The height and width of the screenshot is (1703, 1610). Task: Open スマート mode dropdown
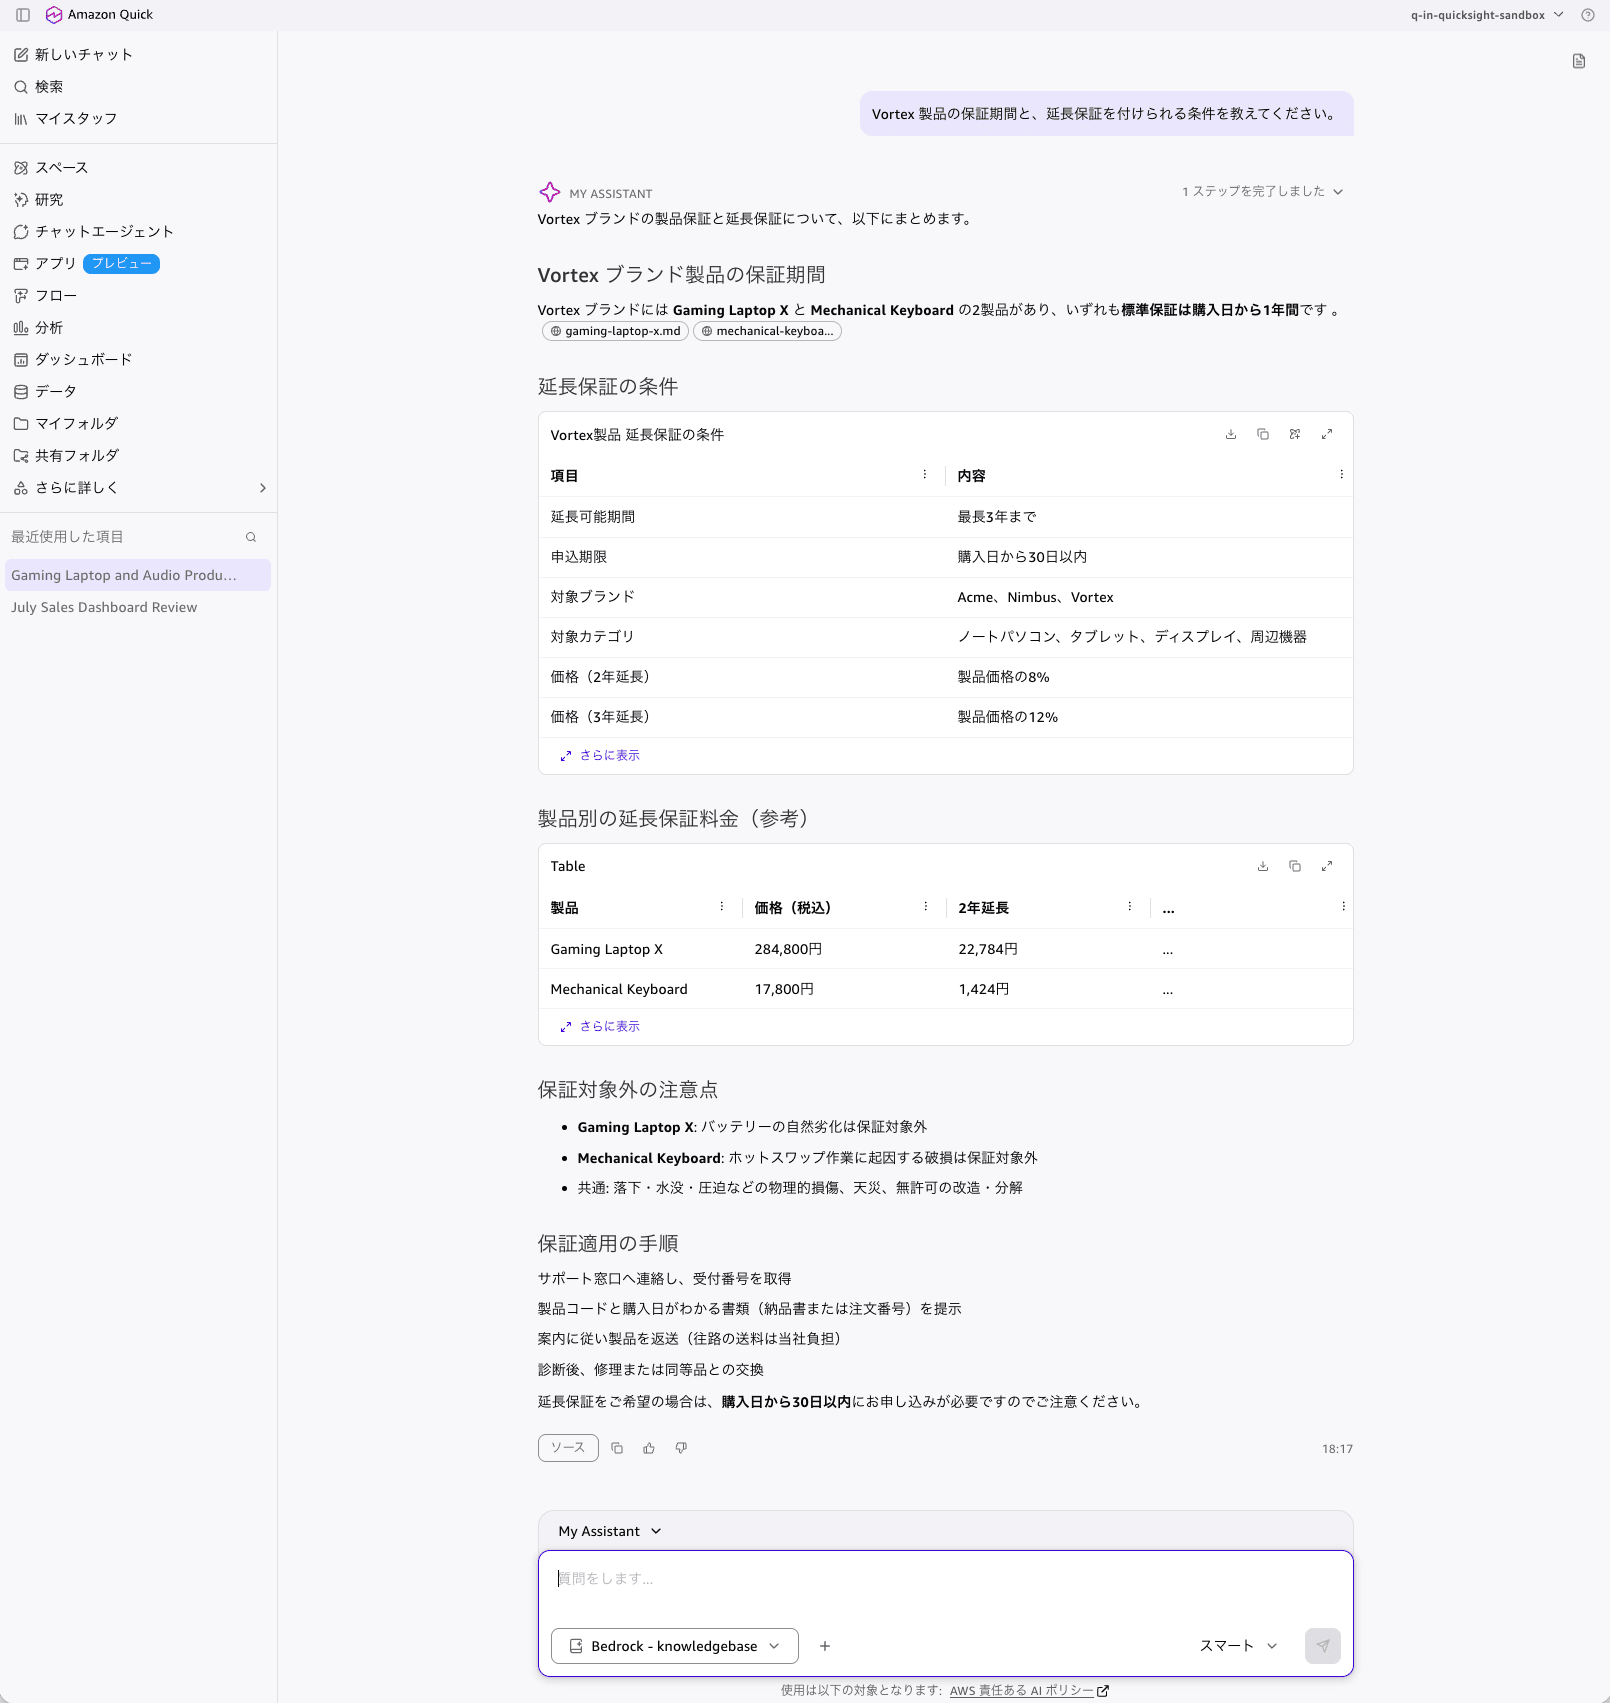coord(1239,1646)
